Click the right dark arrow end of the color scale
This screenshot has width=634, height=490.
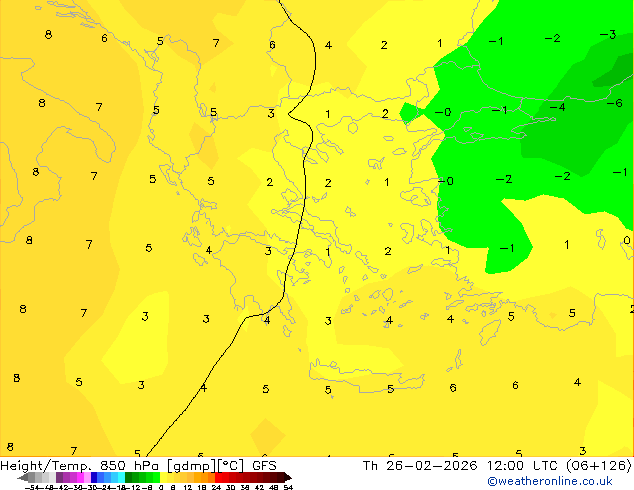pos(288,478)
